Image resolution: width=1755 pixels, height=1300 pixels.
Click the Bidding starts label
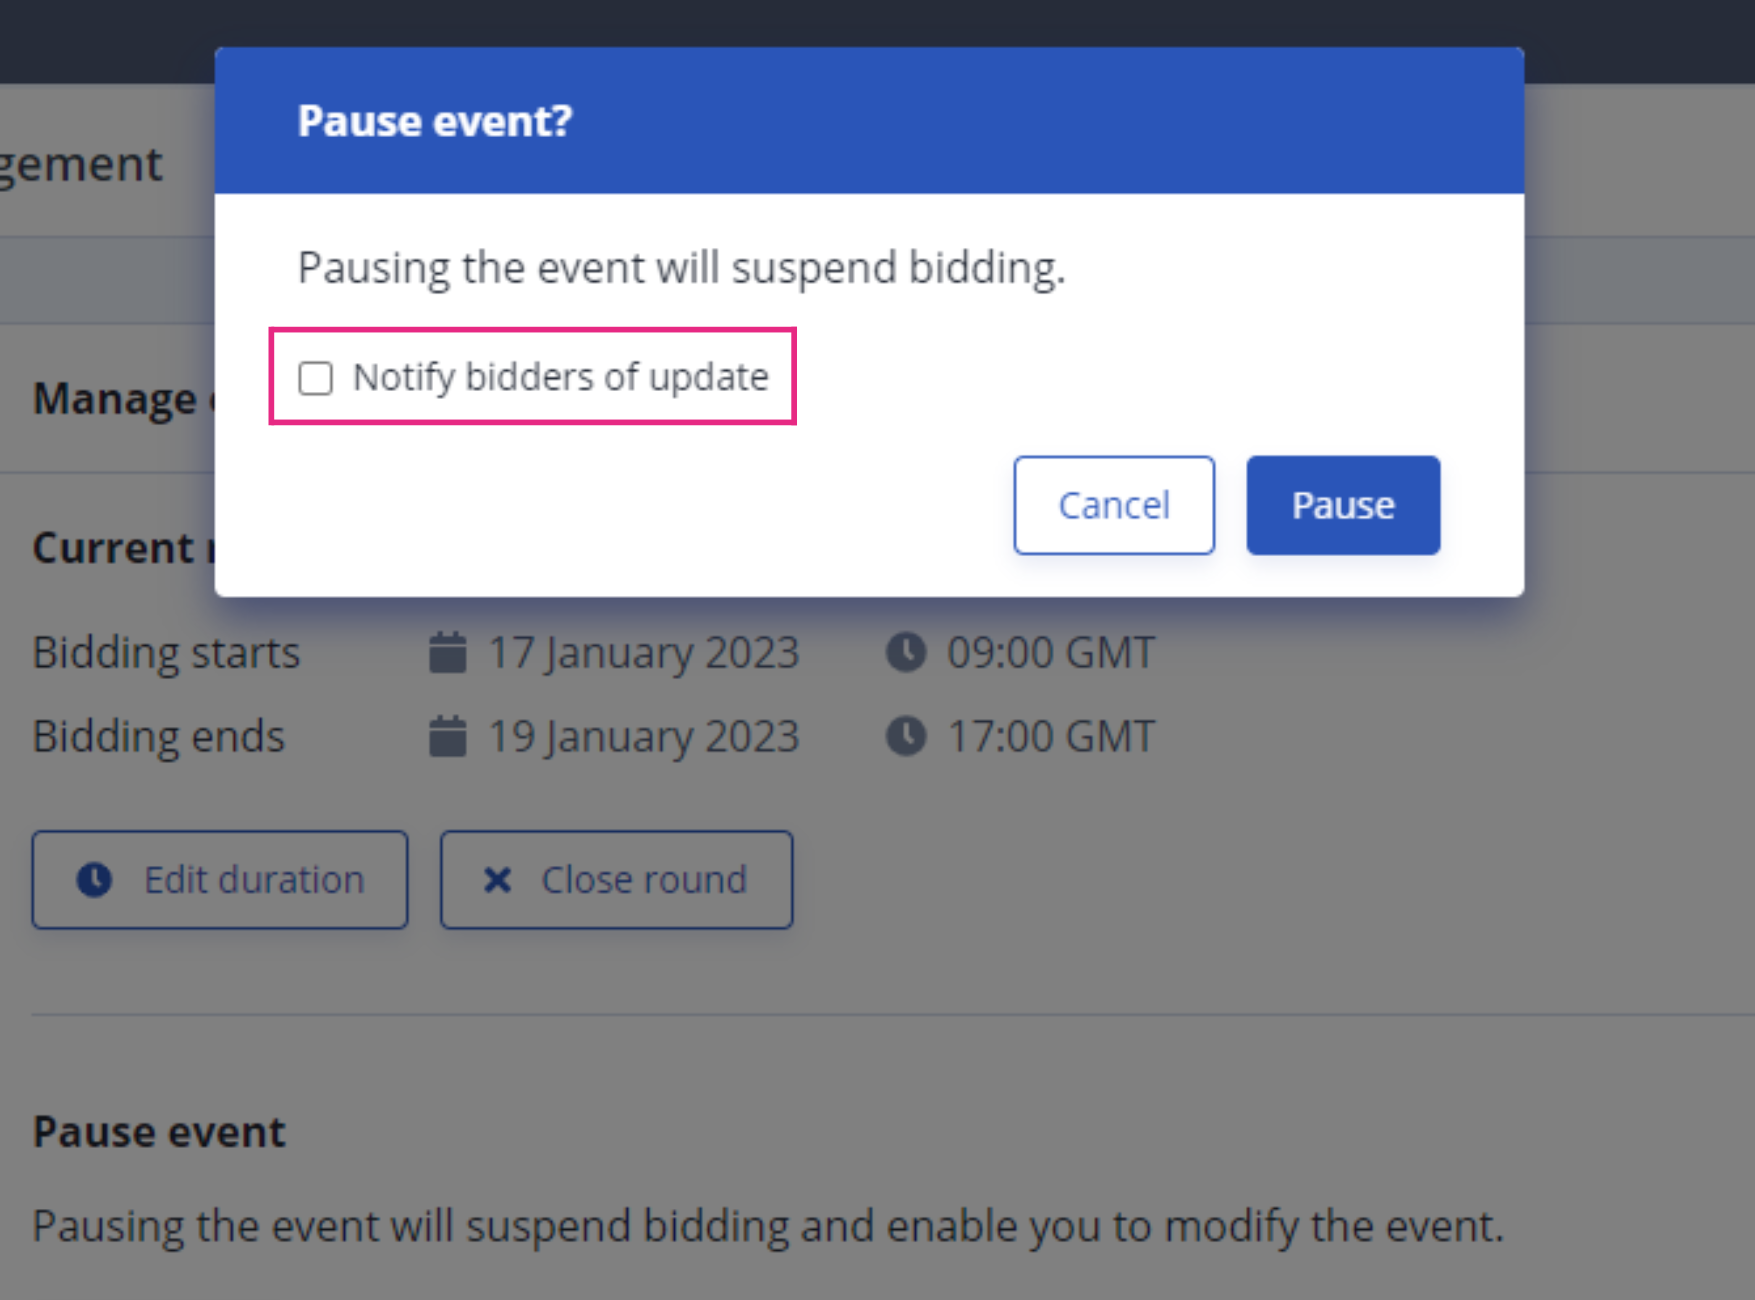[166, 653]
